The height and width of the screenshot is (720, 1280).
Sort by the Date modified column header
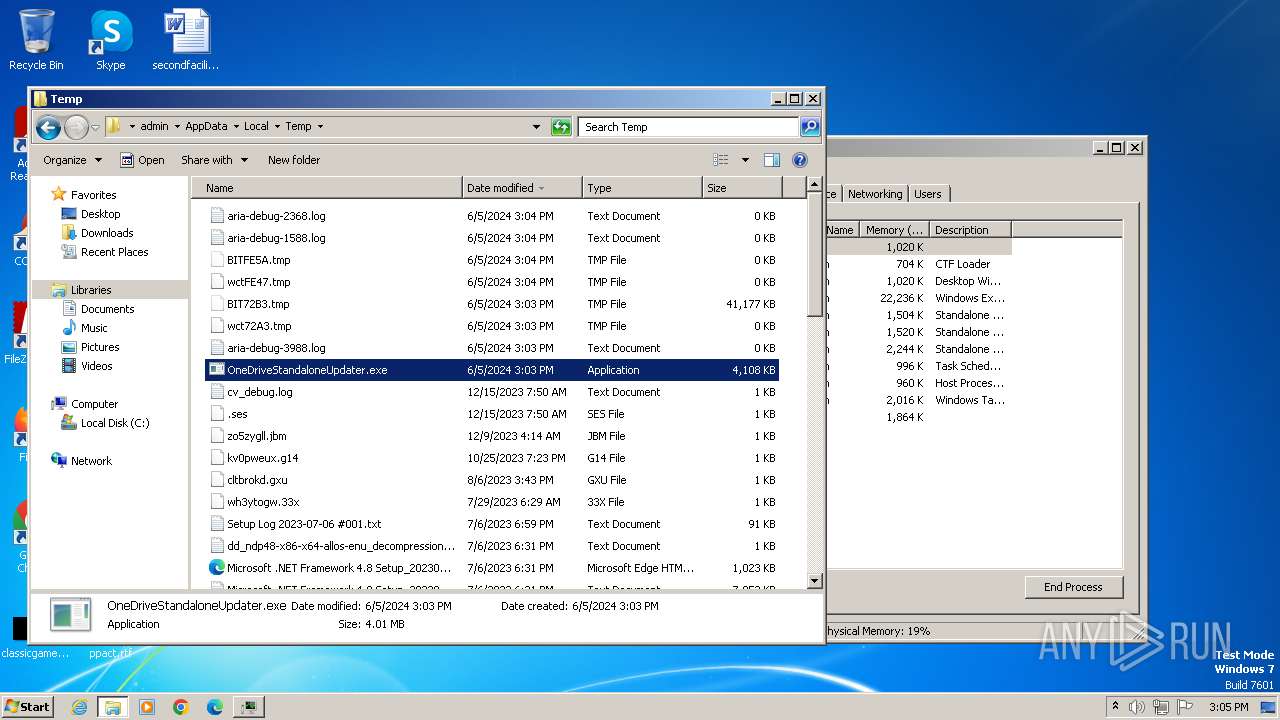coord(522,188)
